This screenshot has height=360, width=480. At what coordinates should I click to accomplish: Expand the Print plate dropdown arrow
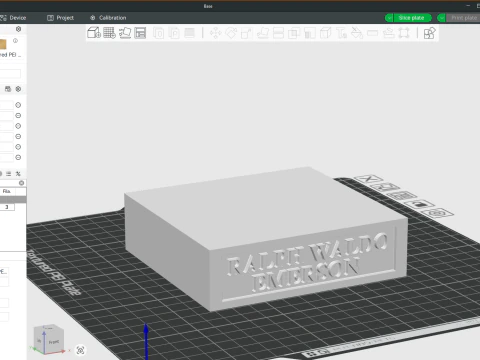point(441,18)
